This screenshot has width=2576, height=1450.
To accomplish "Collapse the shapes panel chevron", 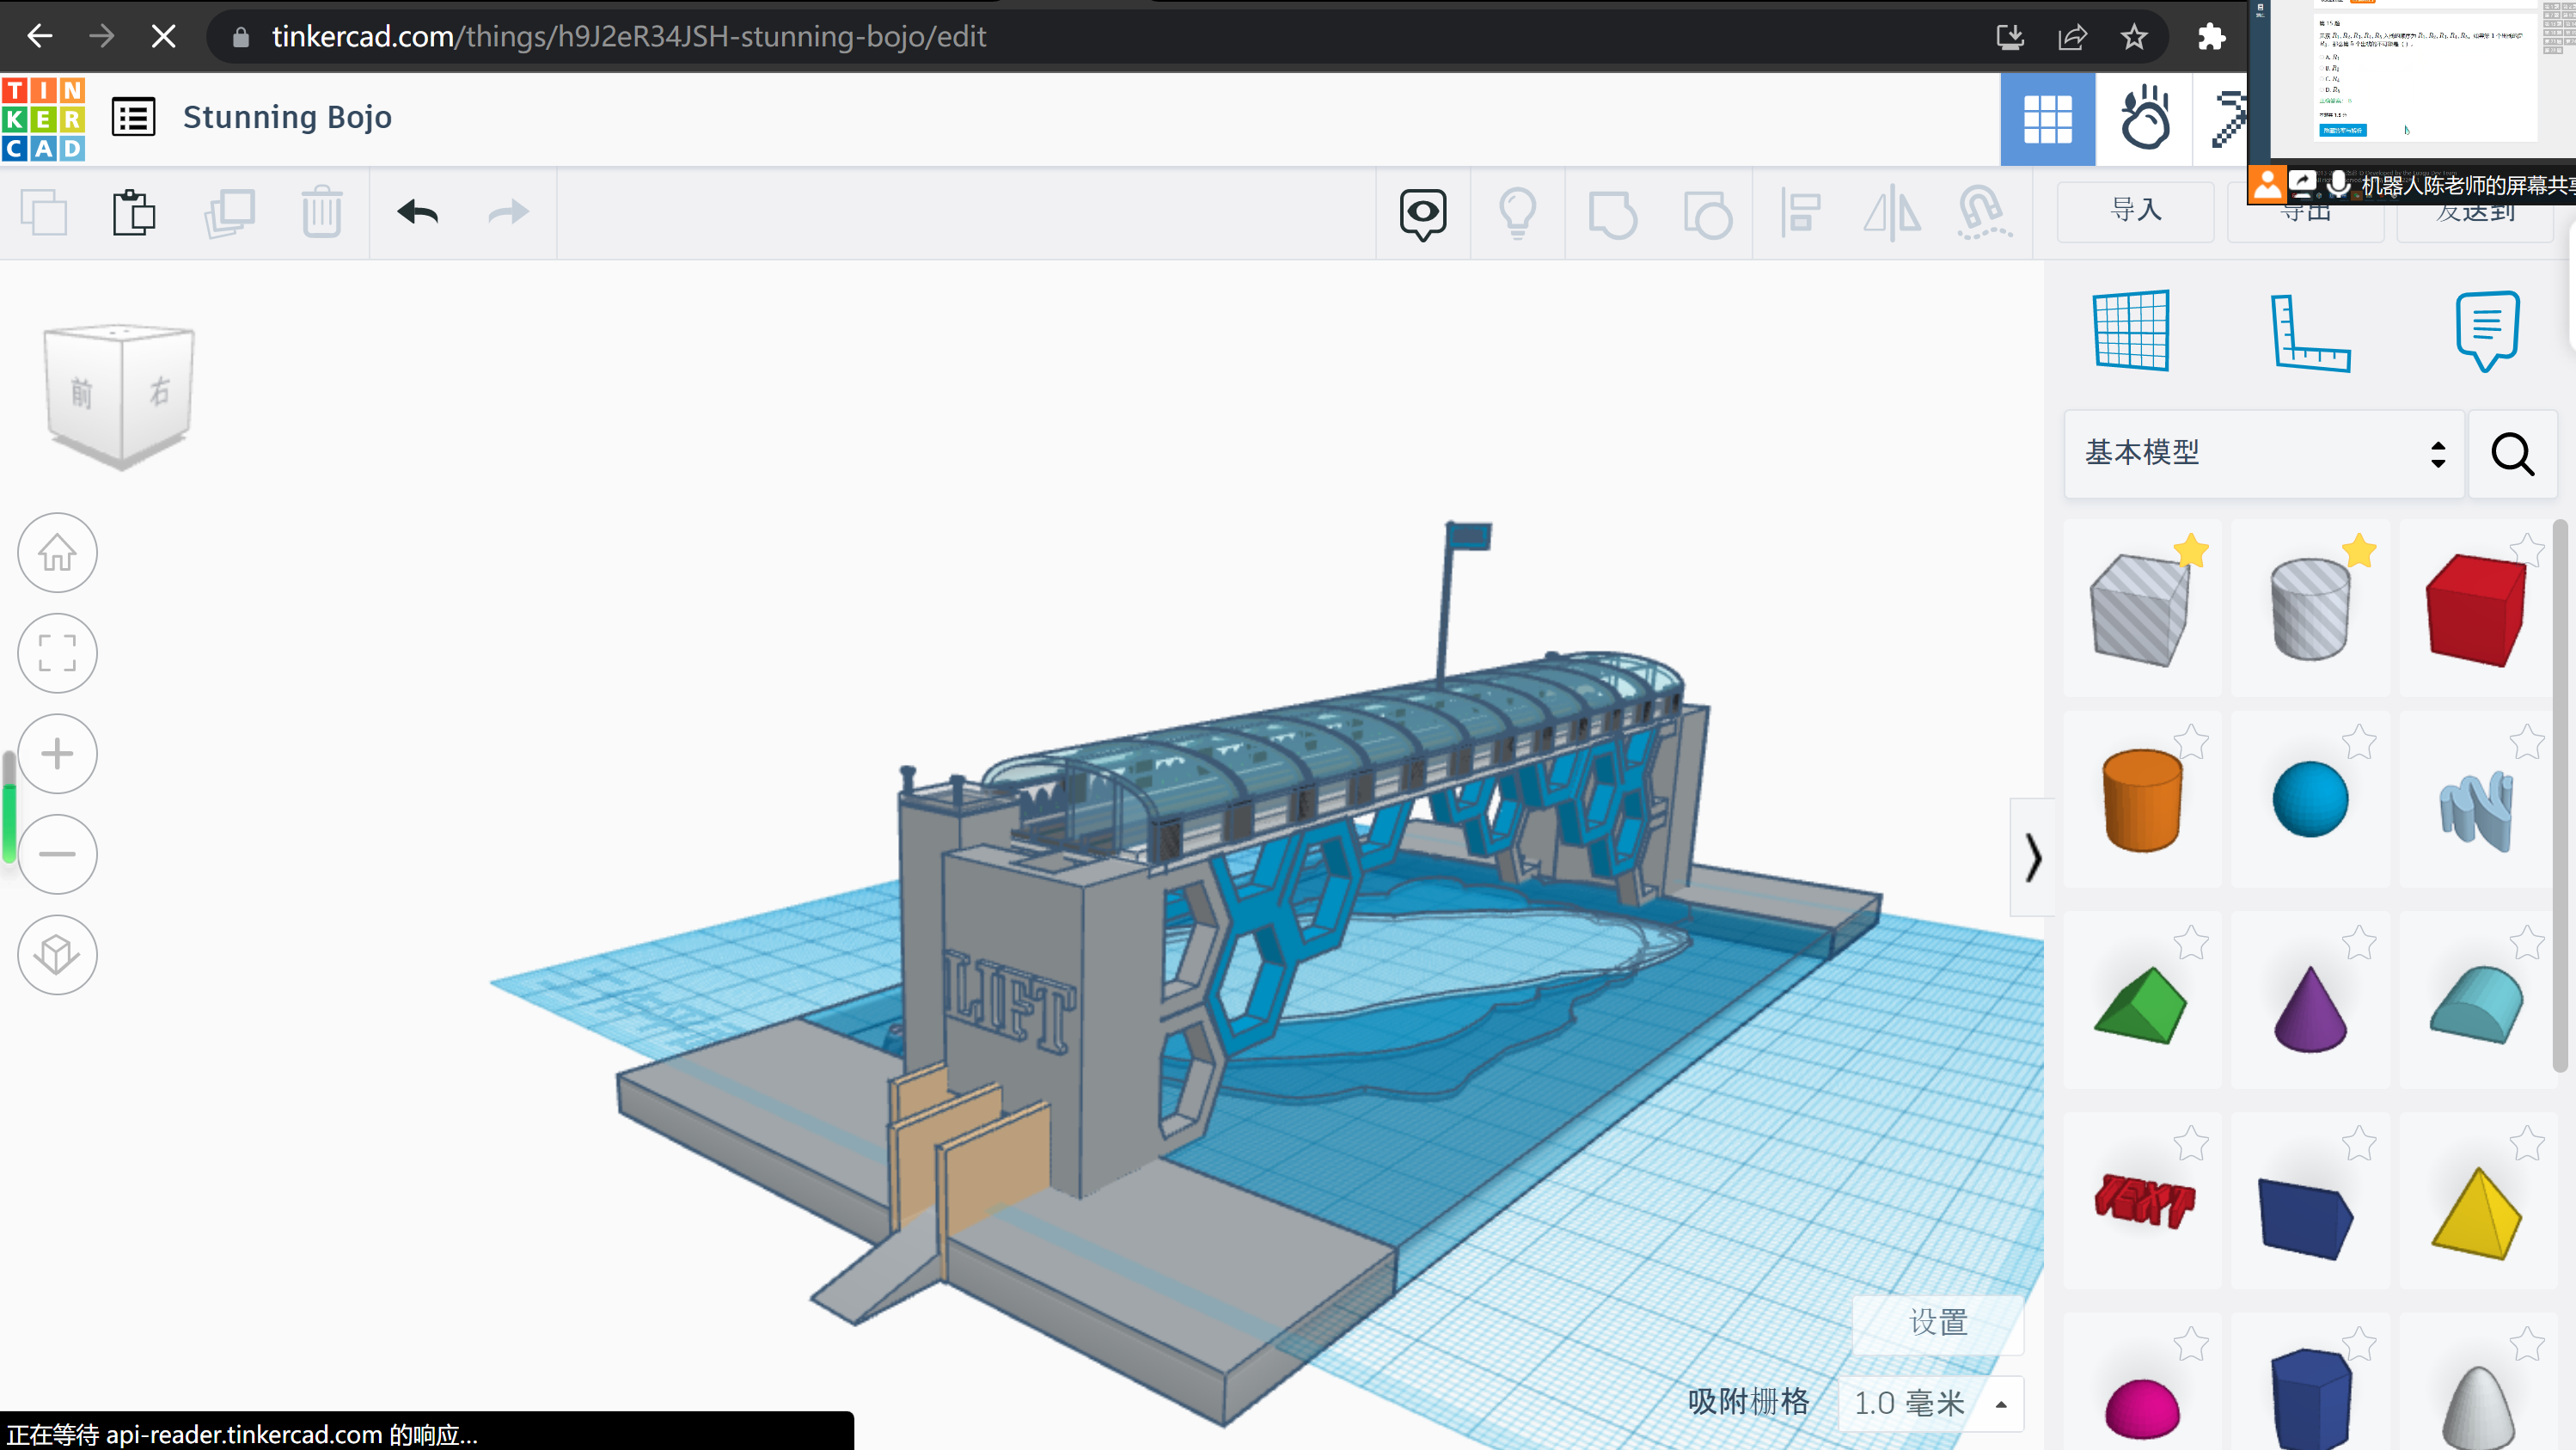I will (2032, 857).
